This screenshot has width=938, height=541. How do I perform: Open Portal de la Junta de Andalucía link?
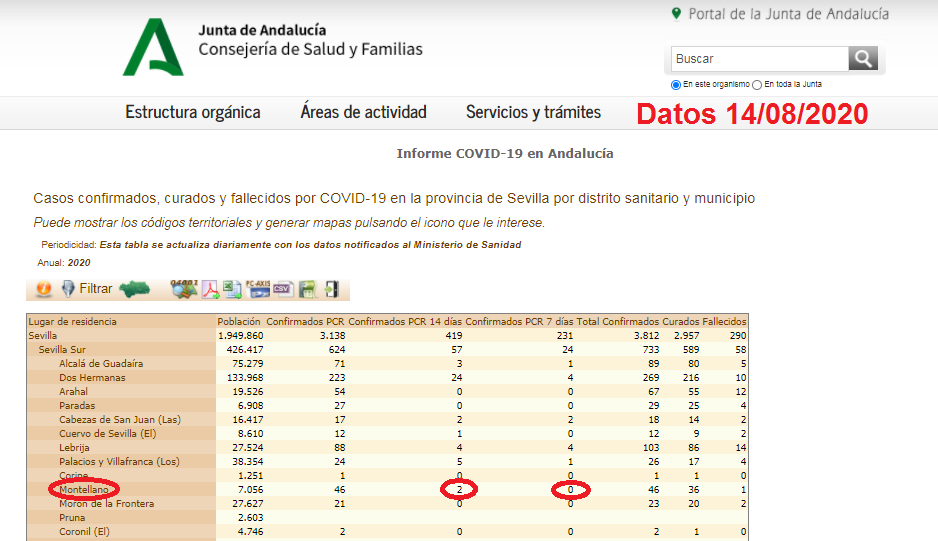coord(789,14)
